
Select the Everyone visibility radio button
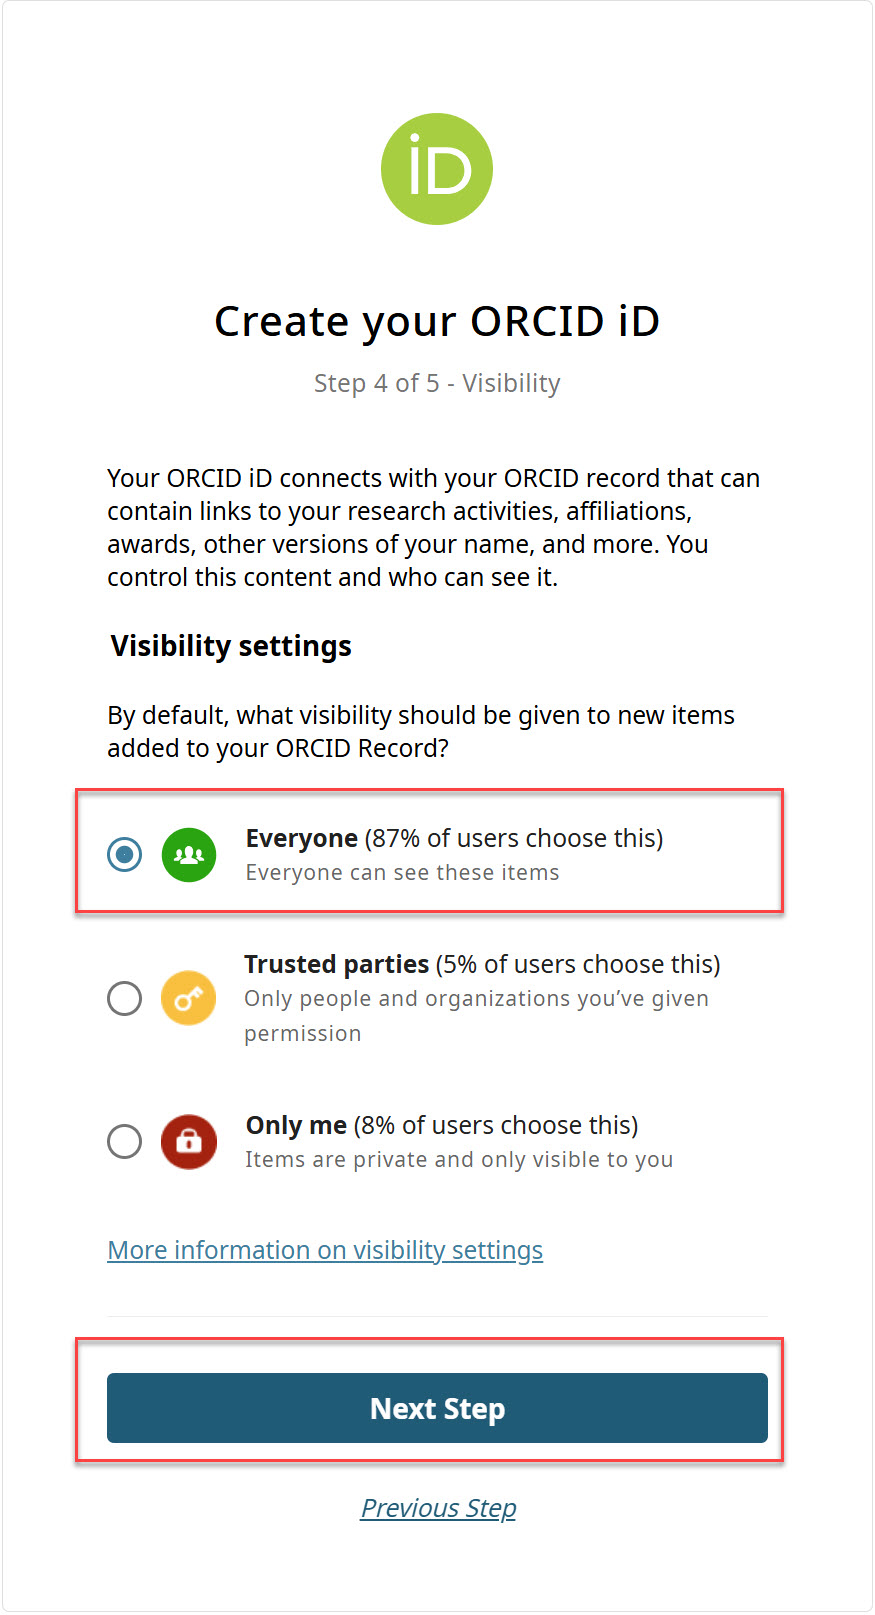click(124, 855)
